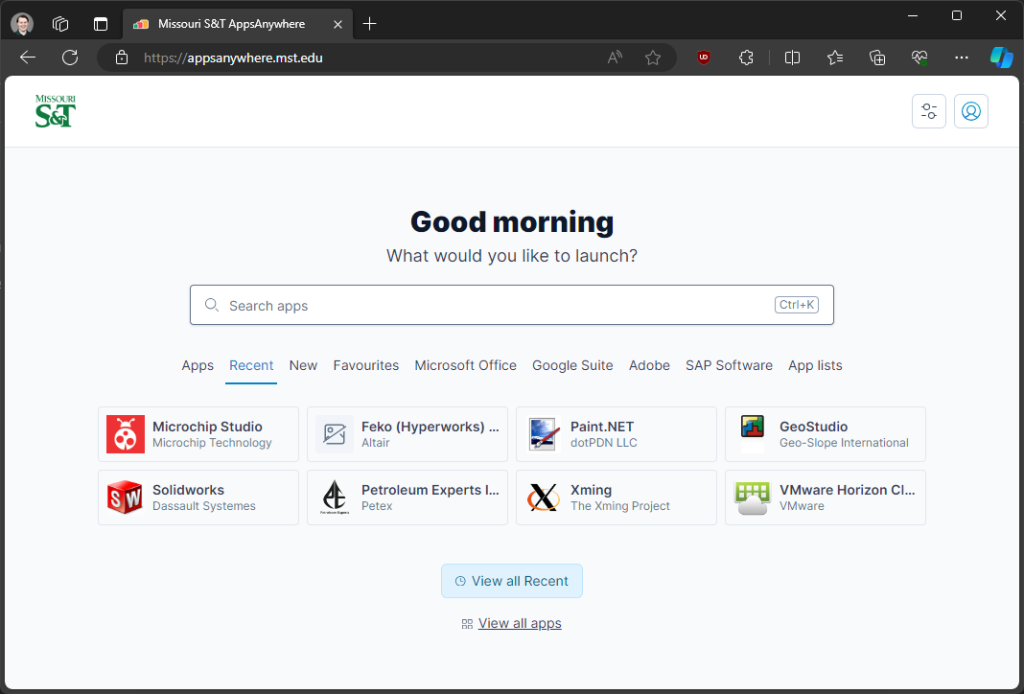Click the "Dassault Systemes" vendor text
This screenshot has width=1024, height=694.
click(x=204, y=506)
